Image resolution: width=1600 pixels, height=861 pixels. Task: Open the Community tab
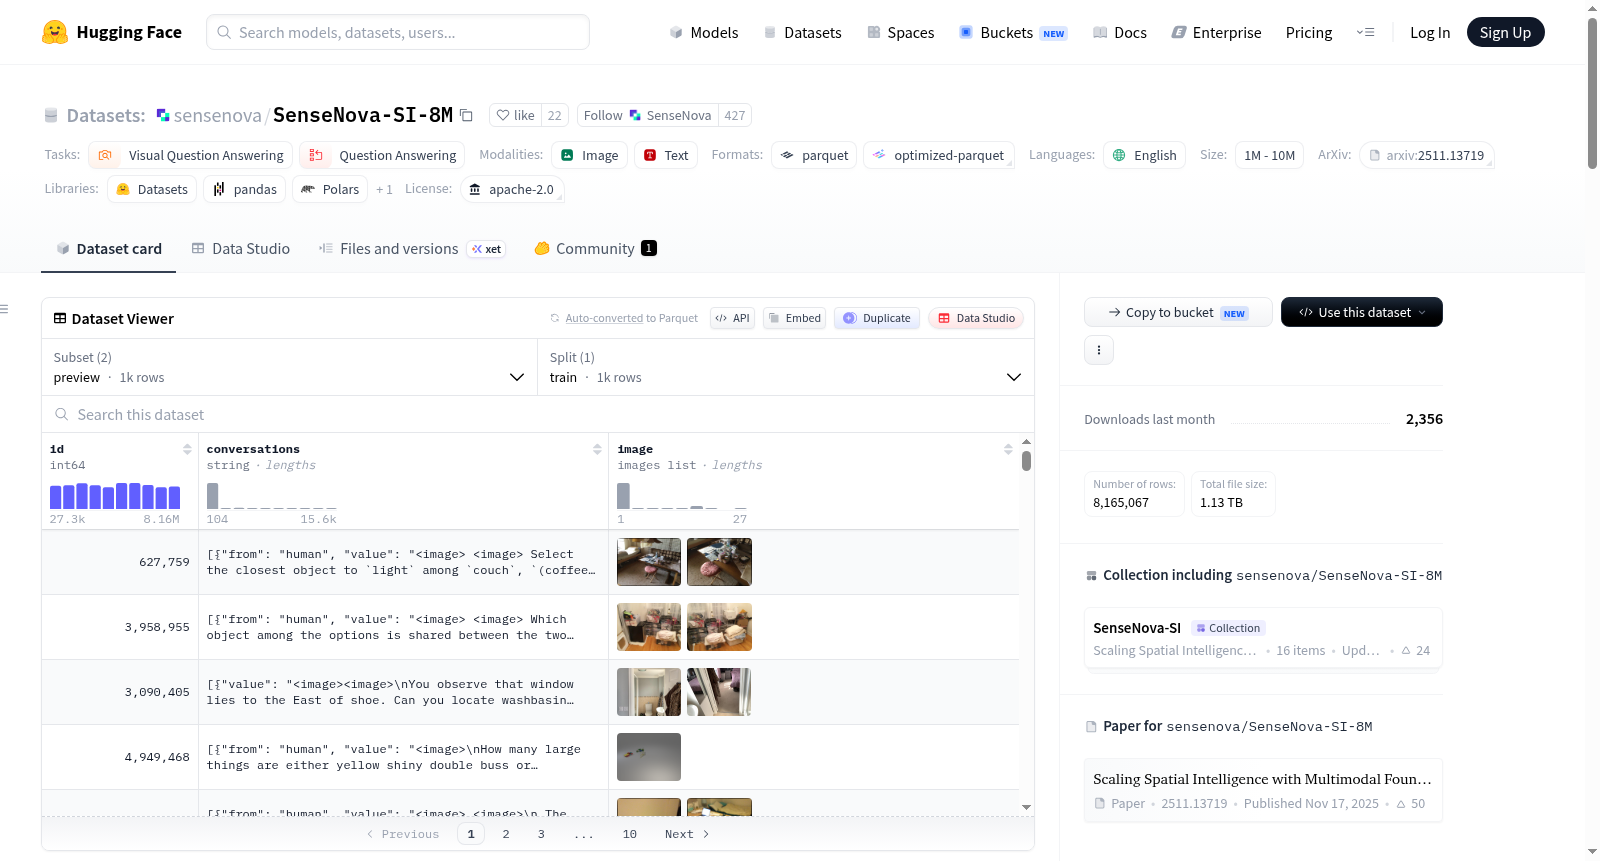[596, 248]
